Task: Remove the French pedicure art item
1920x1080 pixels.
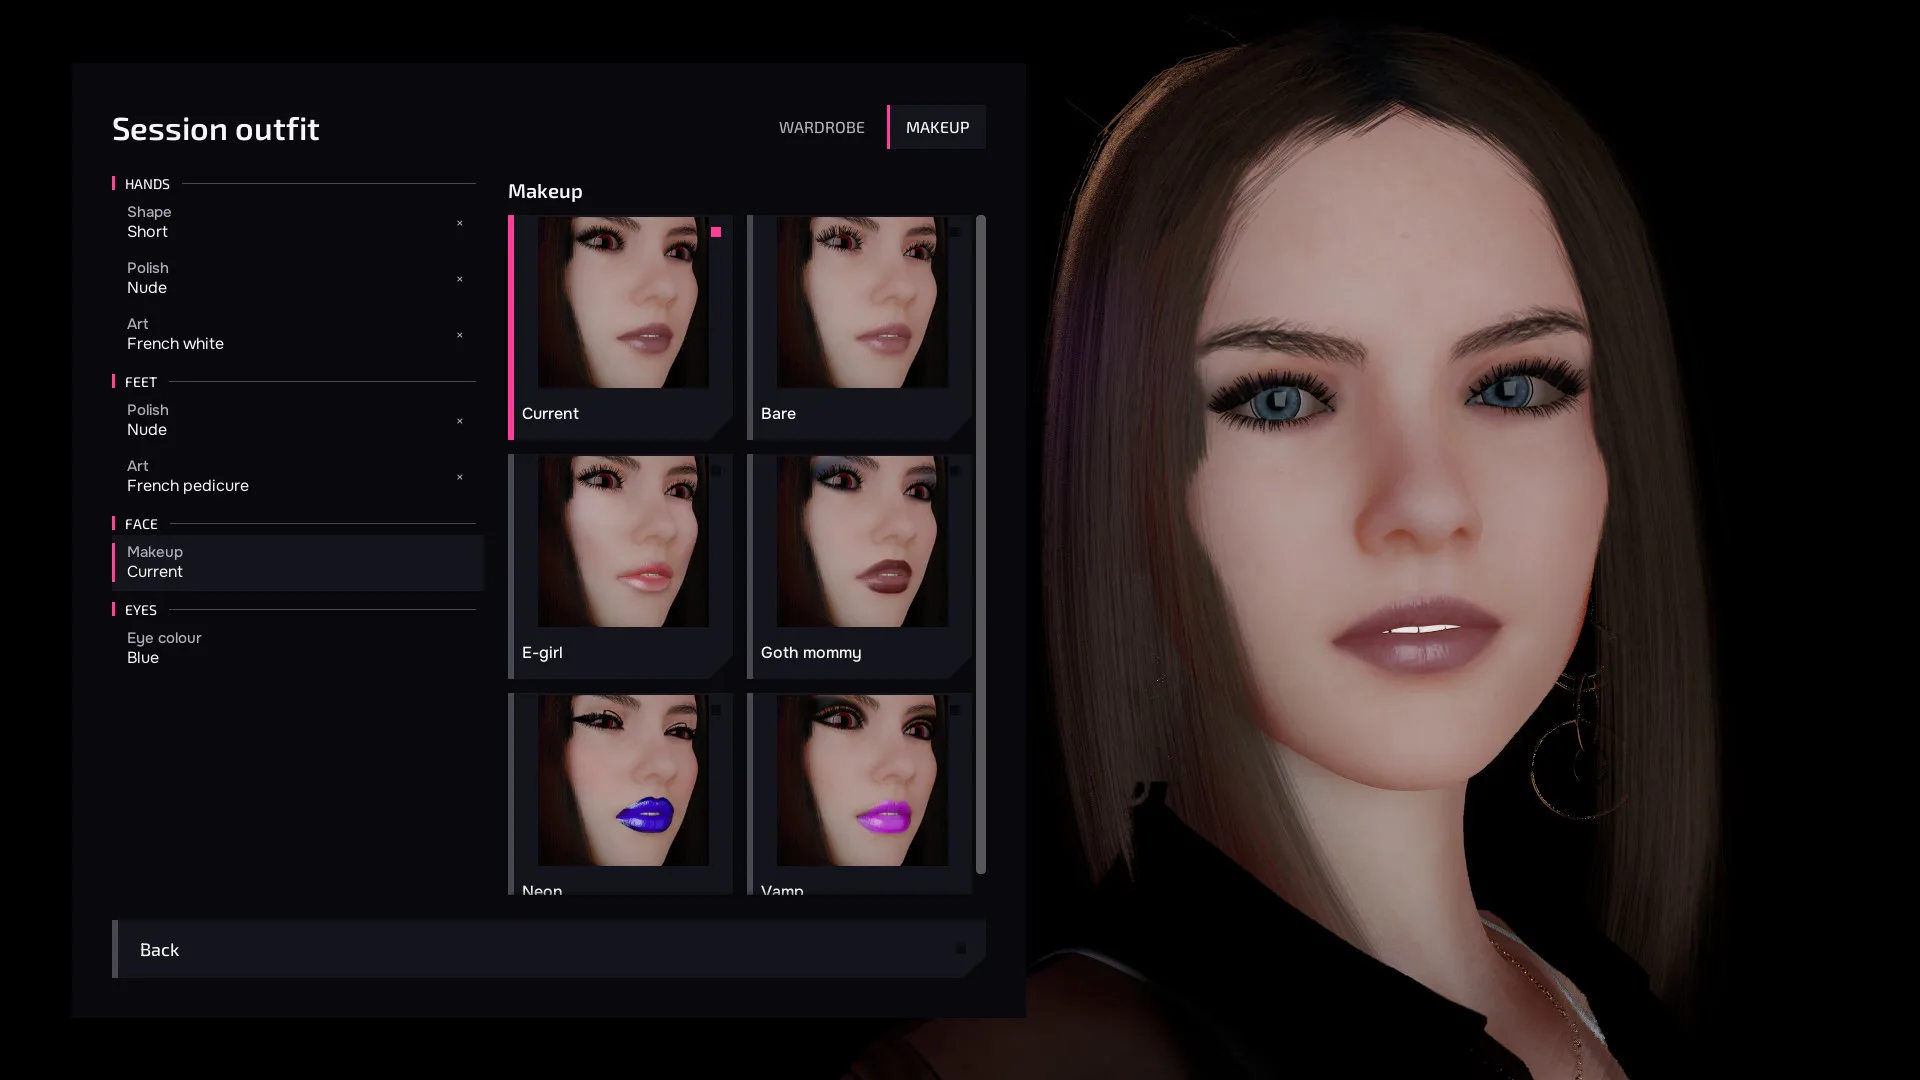Action: click(460, 477)
